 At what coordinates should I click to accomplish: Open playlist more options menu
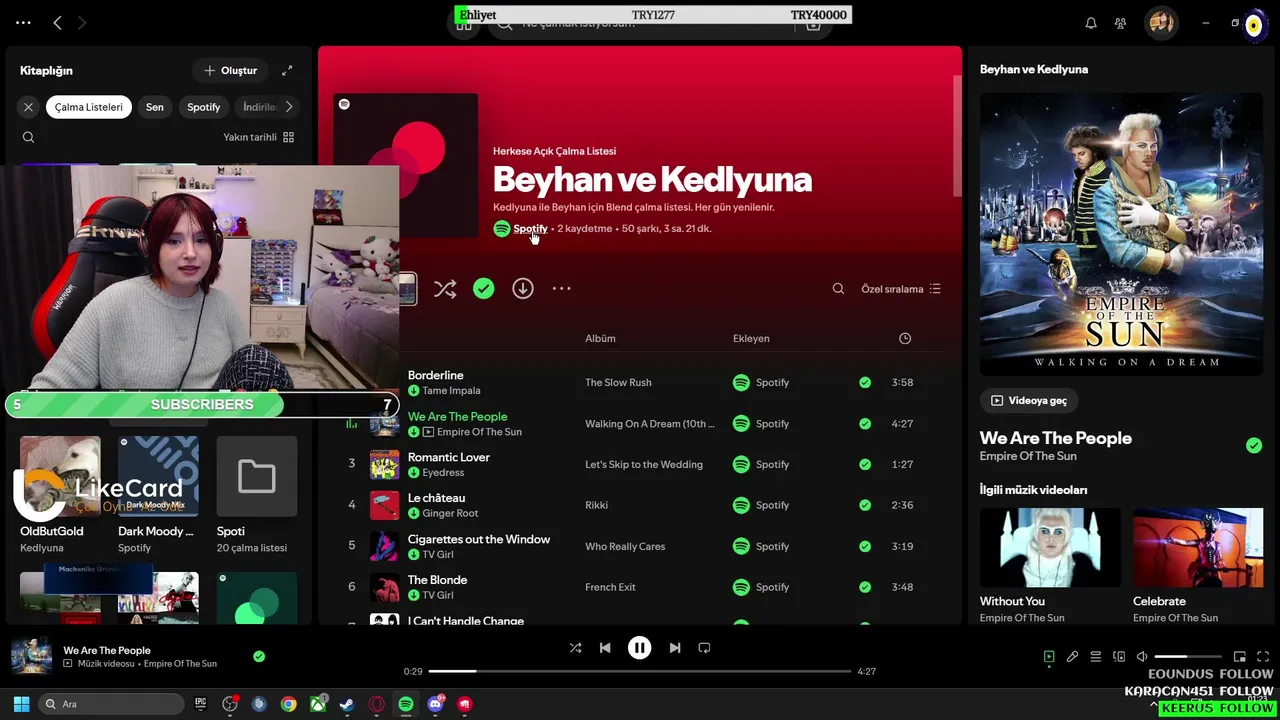click(561, 288)
